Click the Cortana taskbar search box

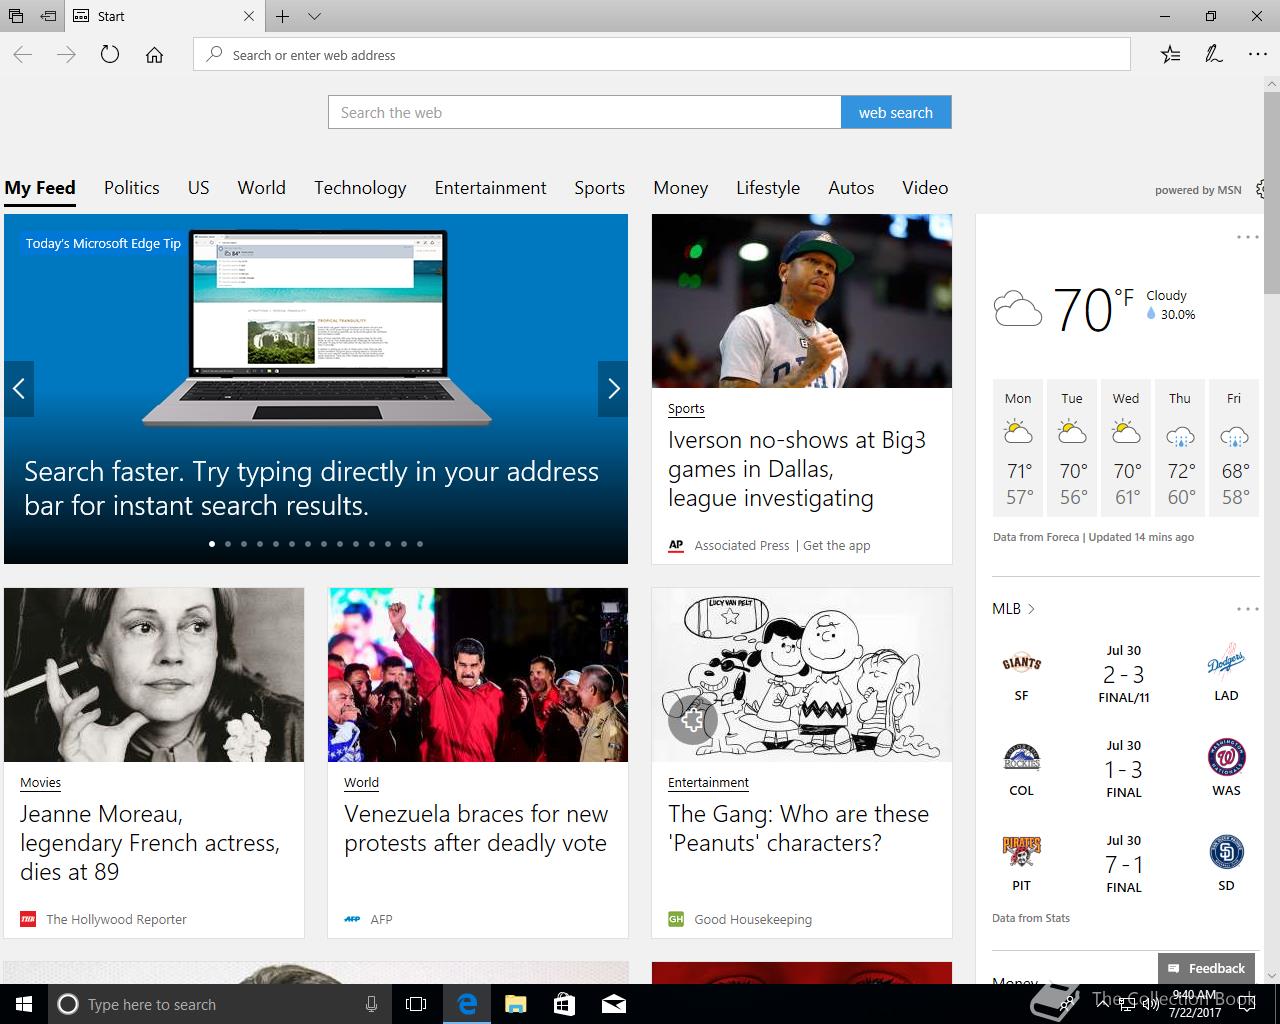[219, 1004]
